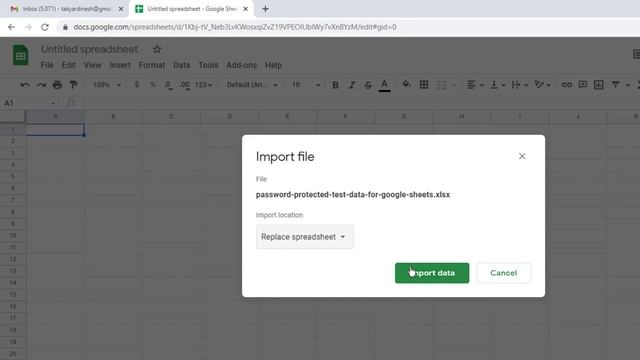Open the Data menu

pyautogui.click(x=181, y=65)
